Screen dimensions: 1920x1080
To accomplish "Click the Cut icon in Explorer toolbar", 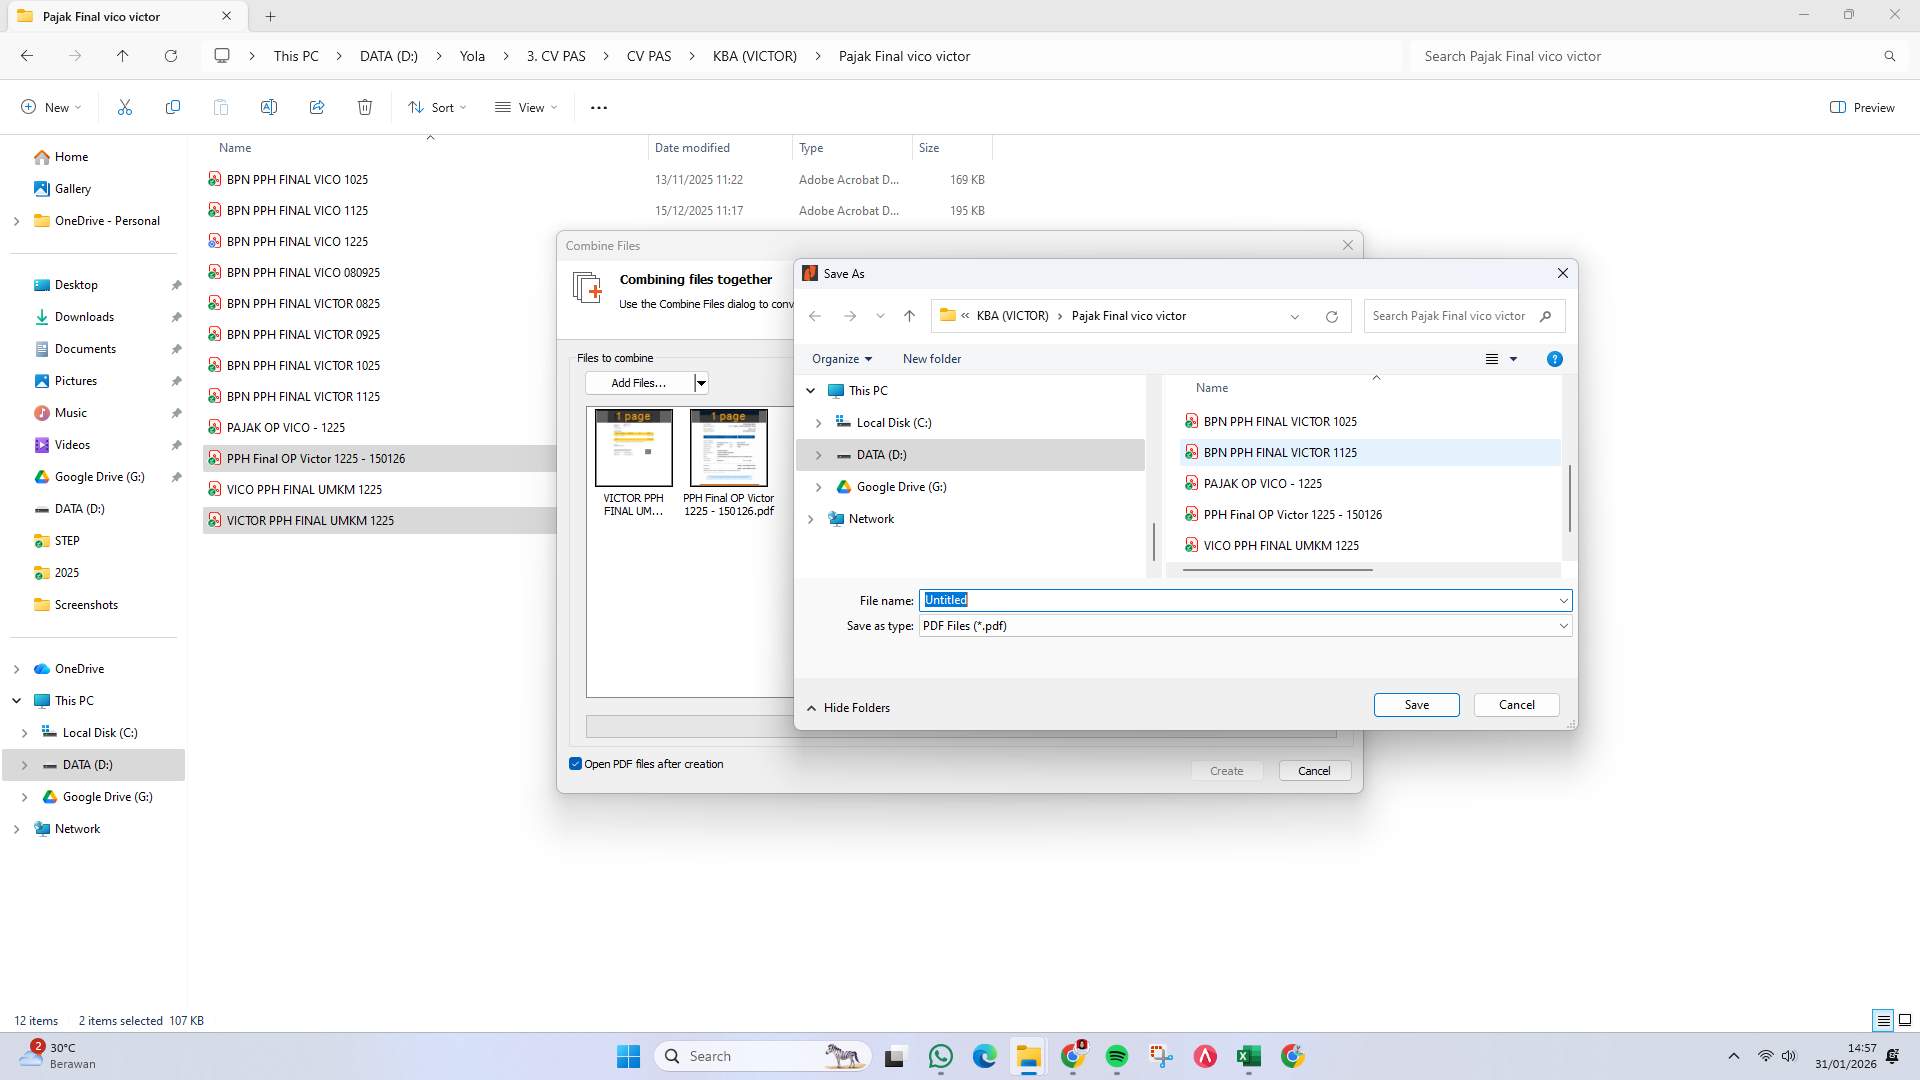I will (x=124, y=107).
